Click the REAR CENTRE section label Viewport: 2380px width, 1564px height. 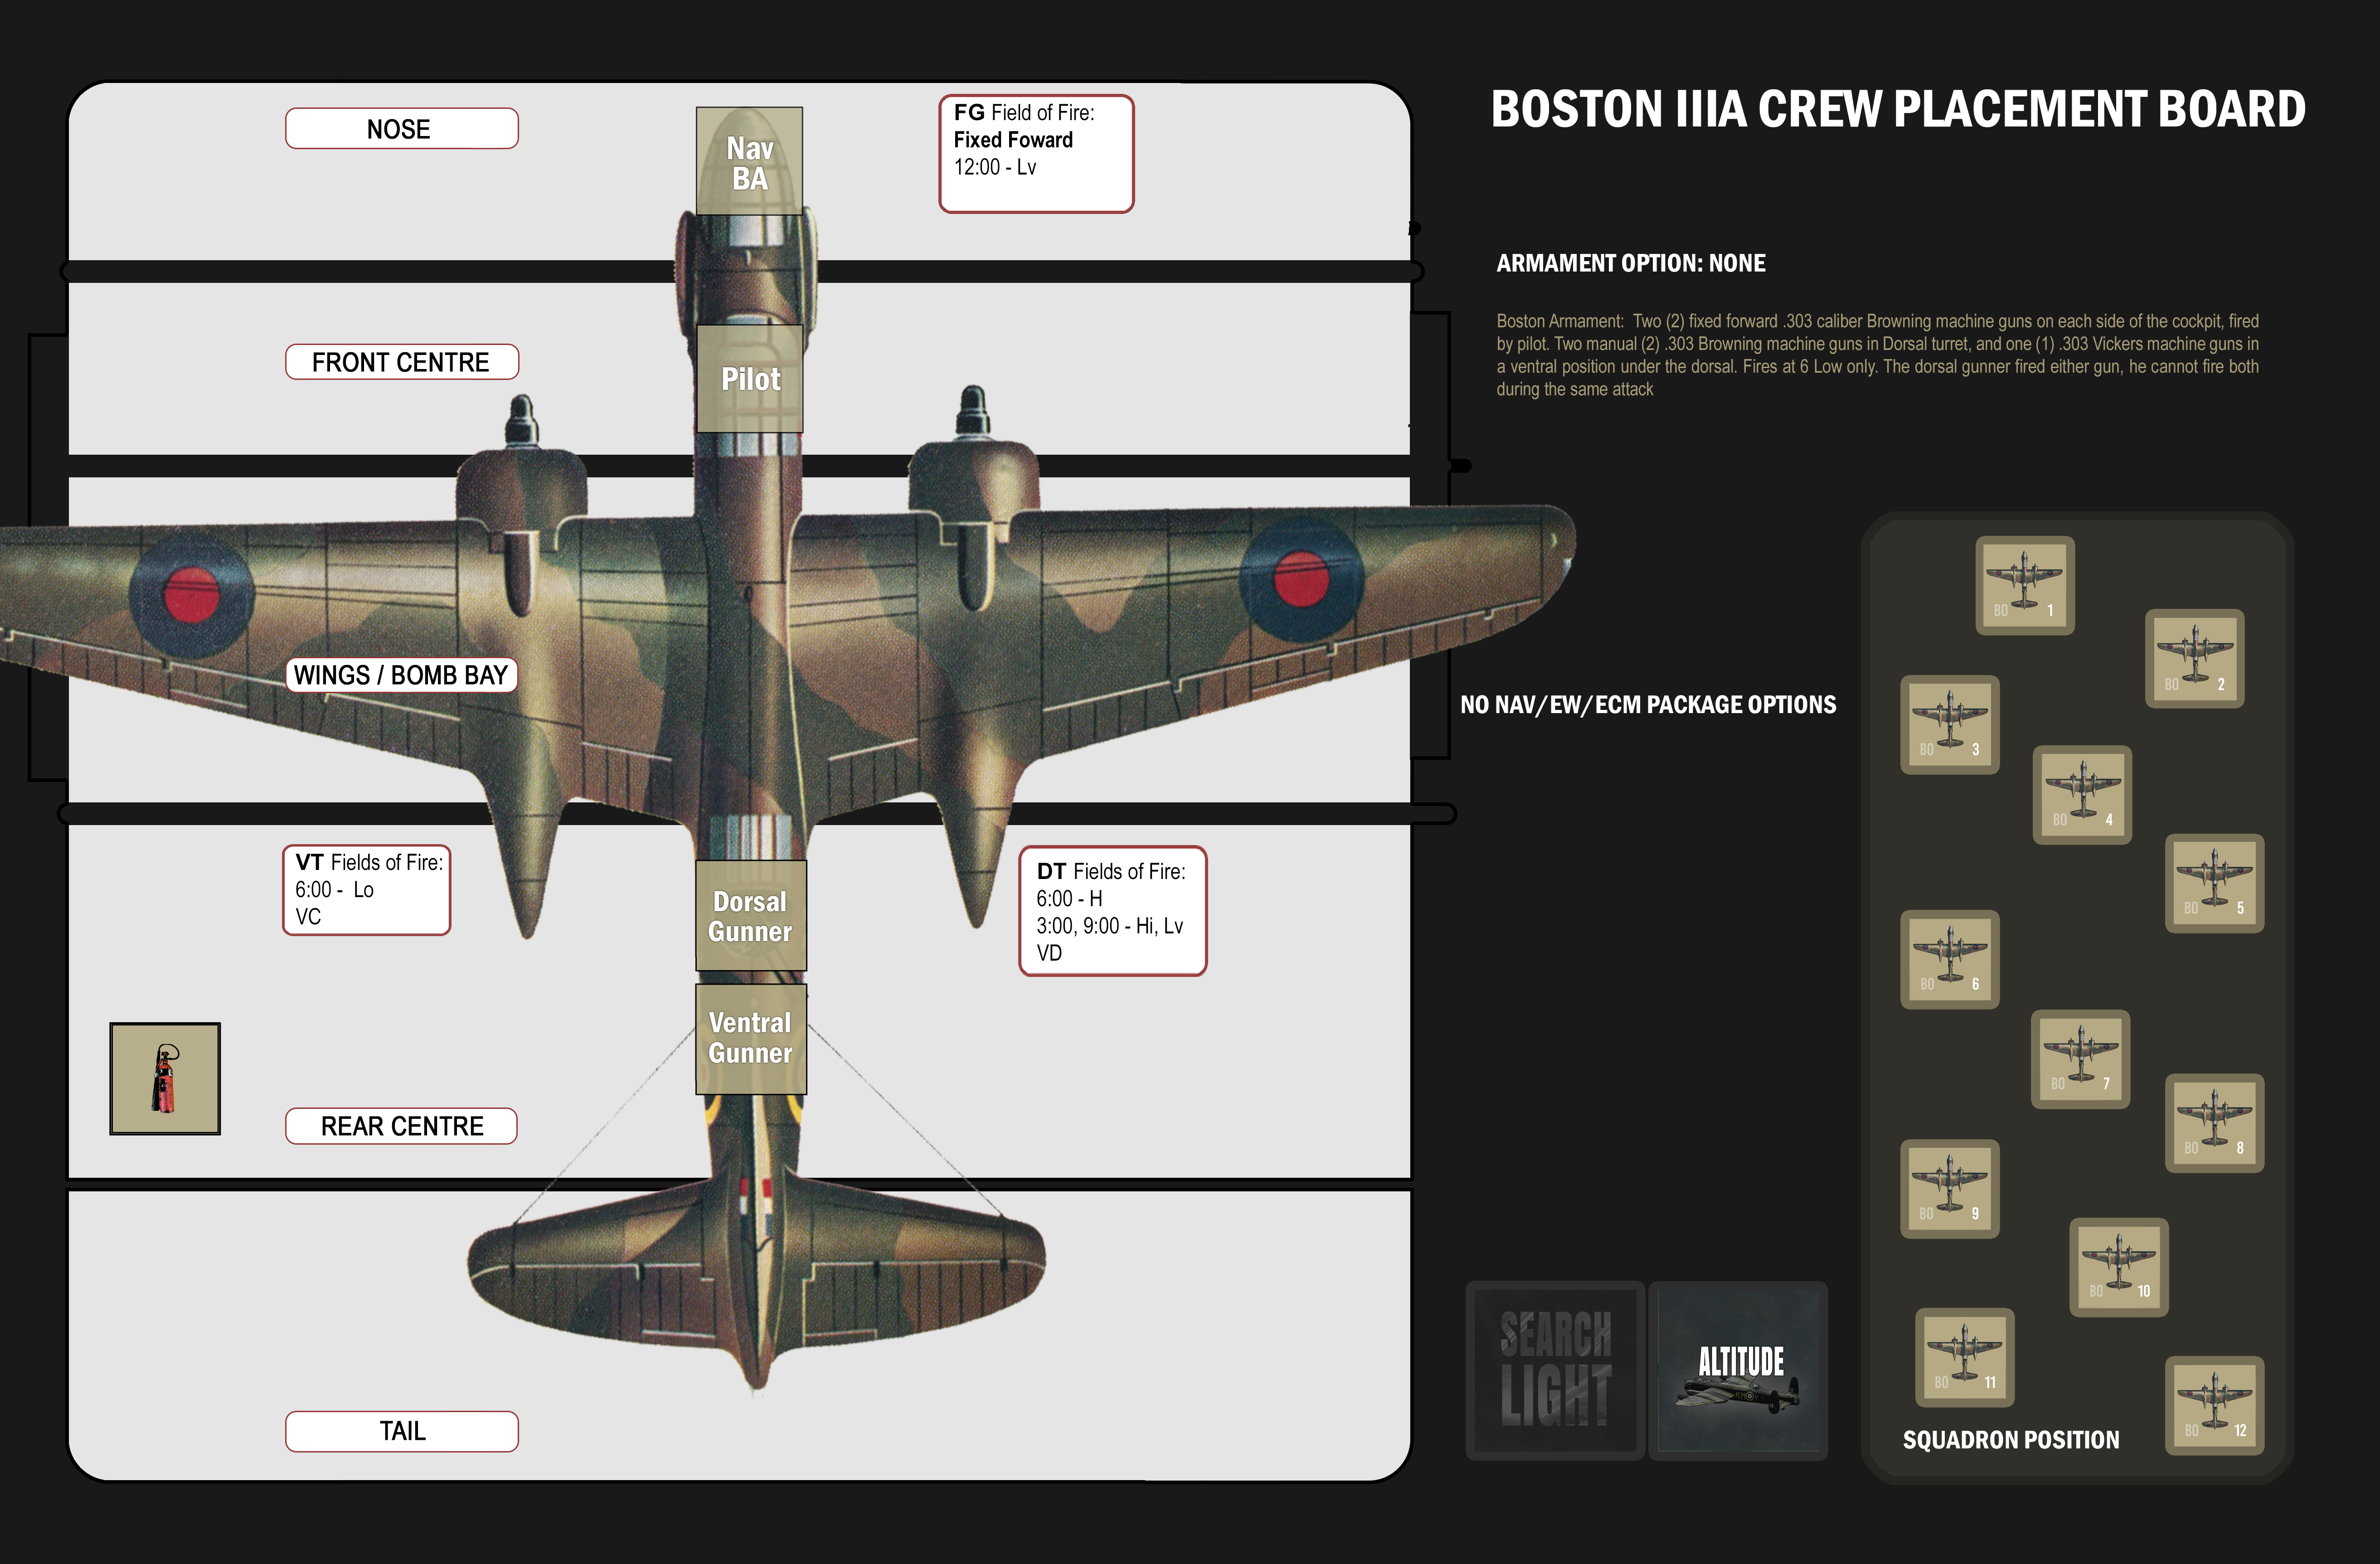click(401, 1126)
